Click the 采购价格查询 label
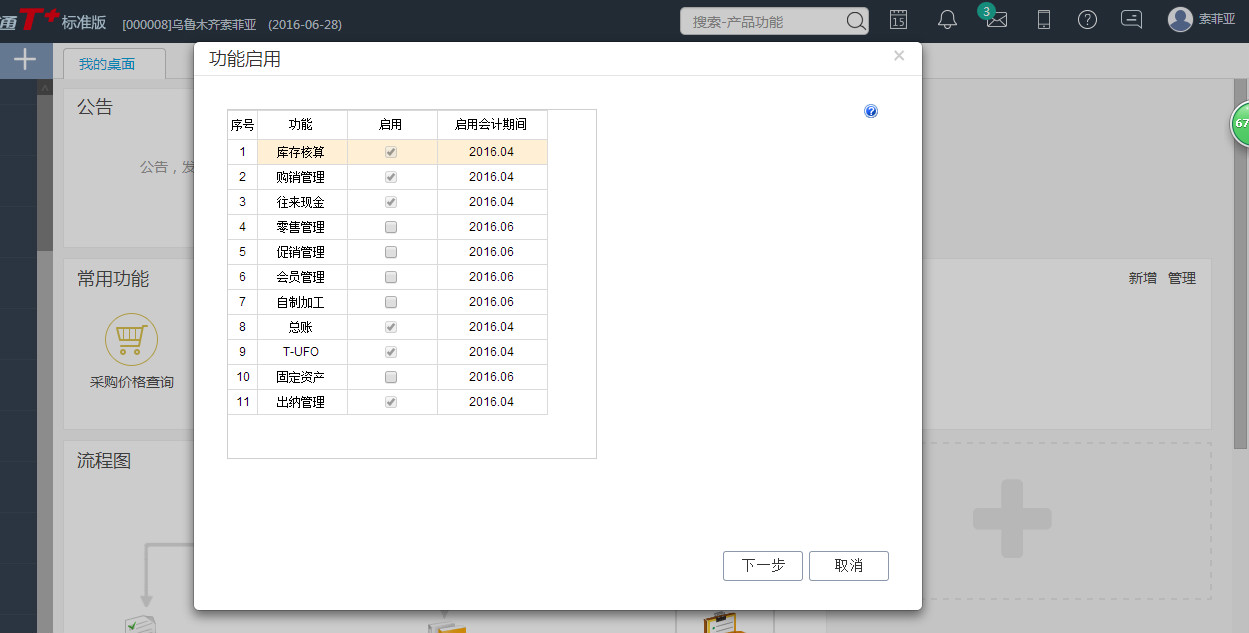 tap(132, 382)
